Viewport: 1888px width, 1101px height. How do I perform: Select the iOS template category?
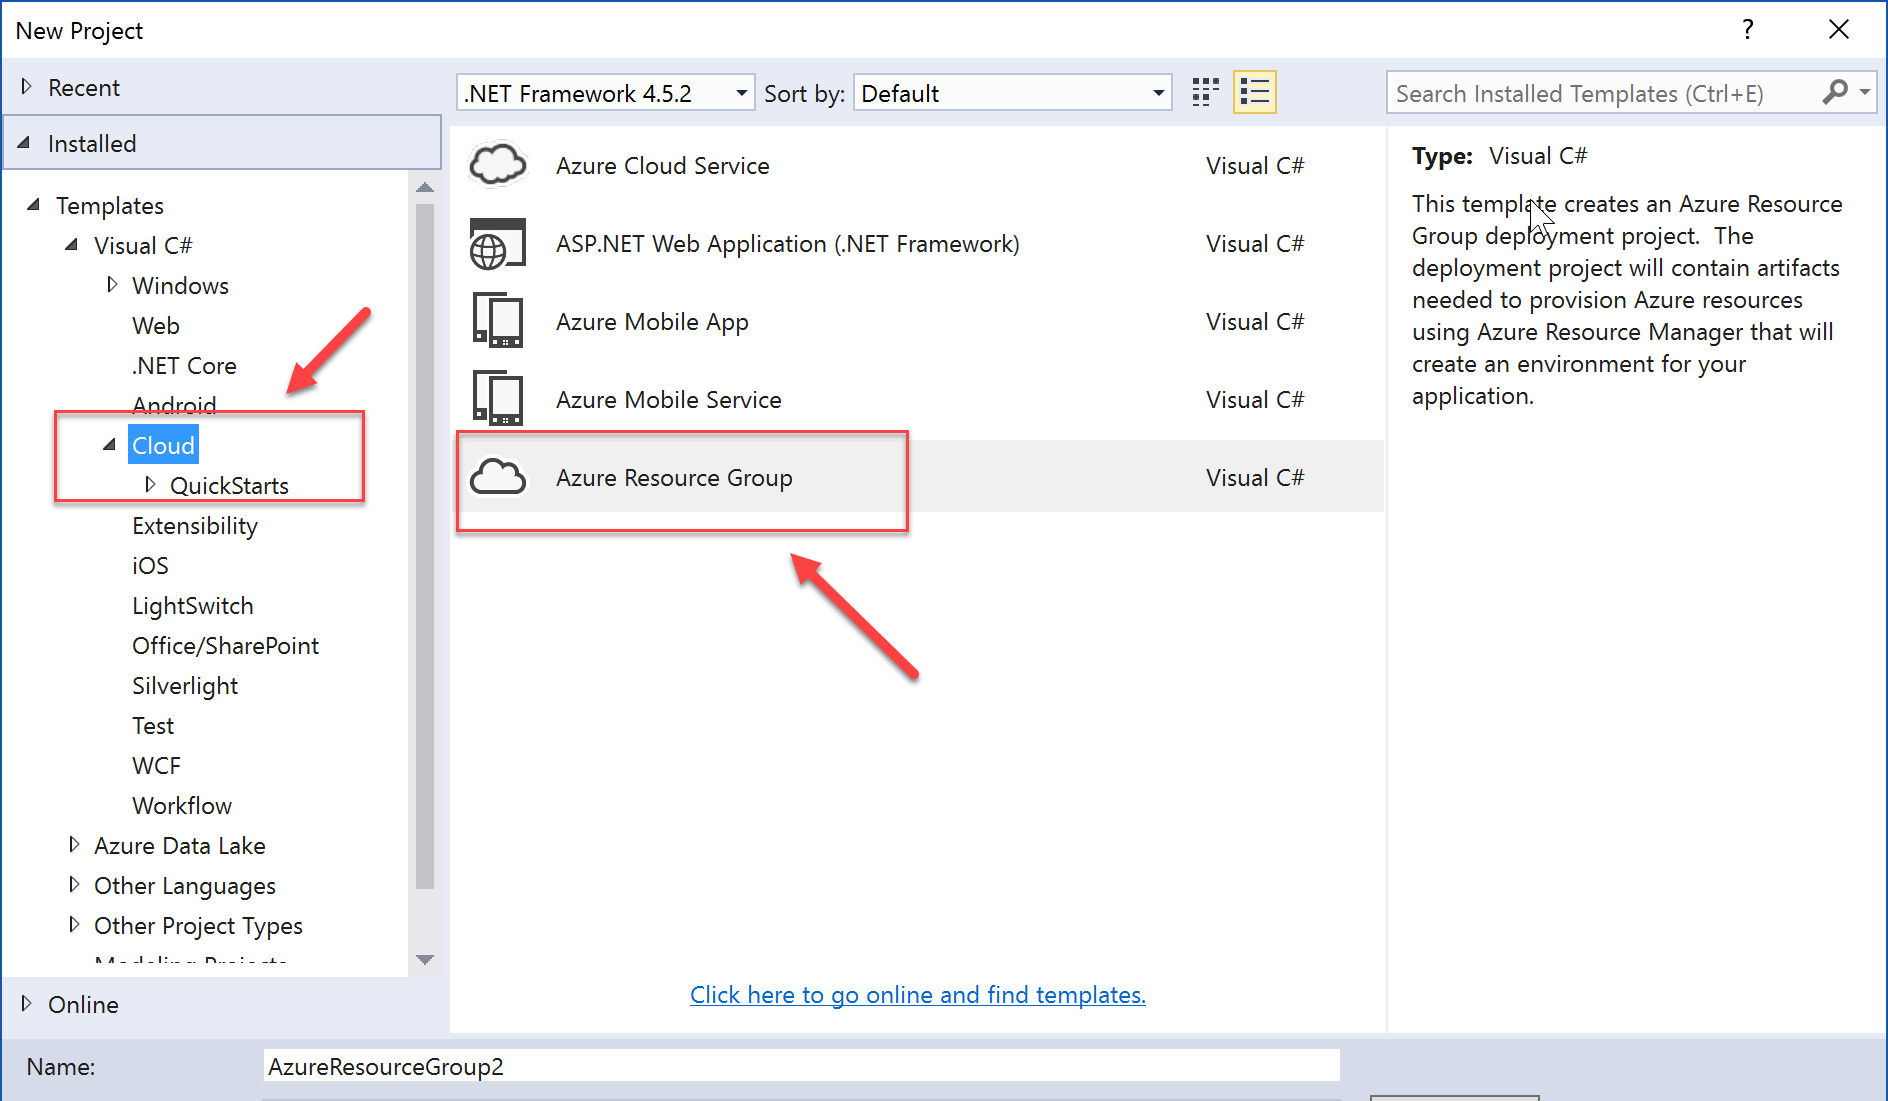(150, 566)
